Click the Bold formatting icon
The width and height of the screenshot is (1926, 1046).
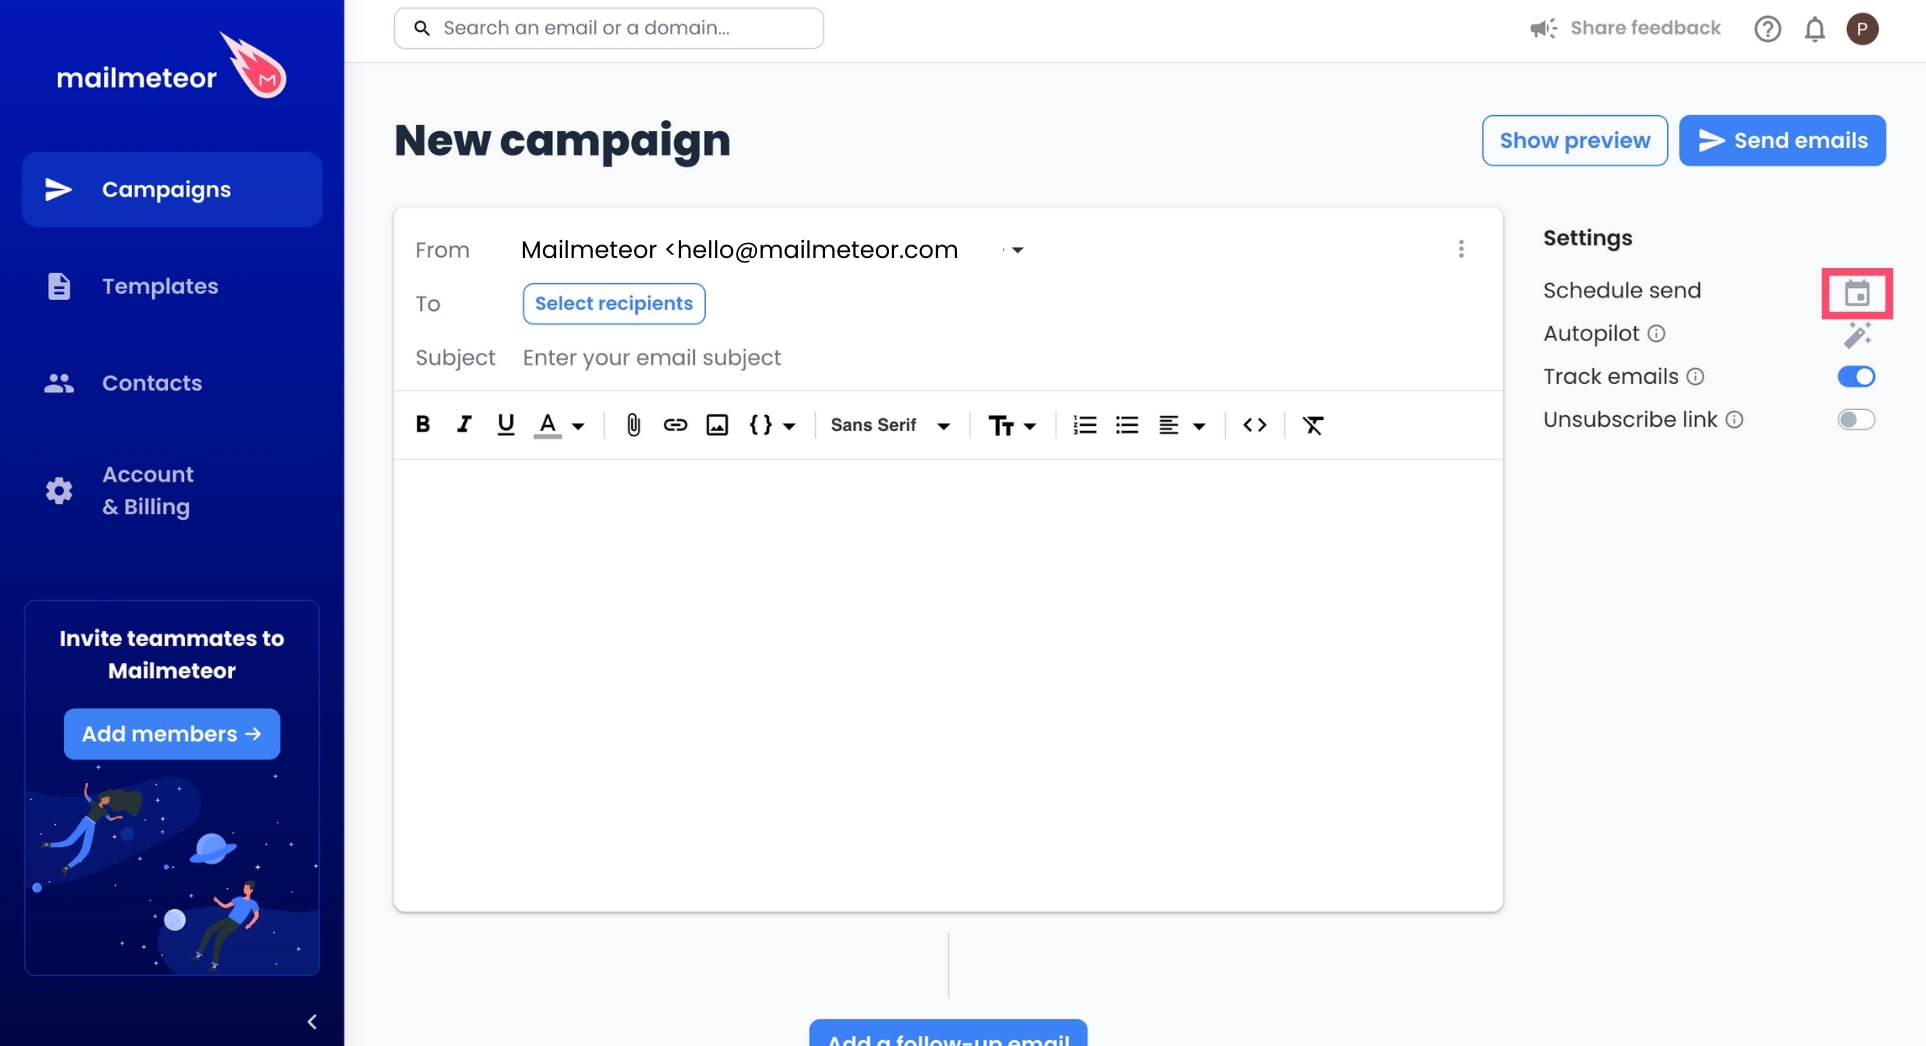[x=423, y=424]
